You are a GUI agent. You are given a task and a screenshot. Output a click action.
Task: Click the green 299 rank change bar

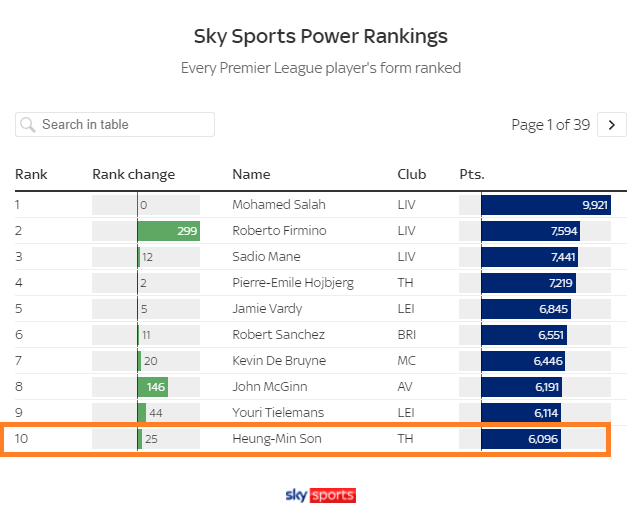[169, 231]
